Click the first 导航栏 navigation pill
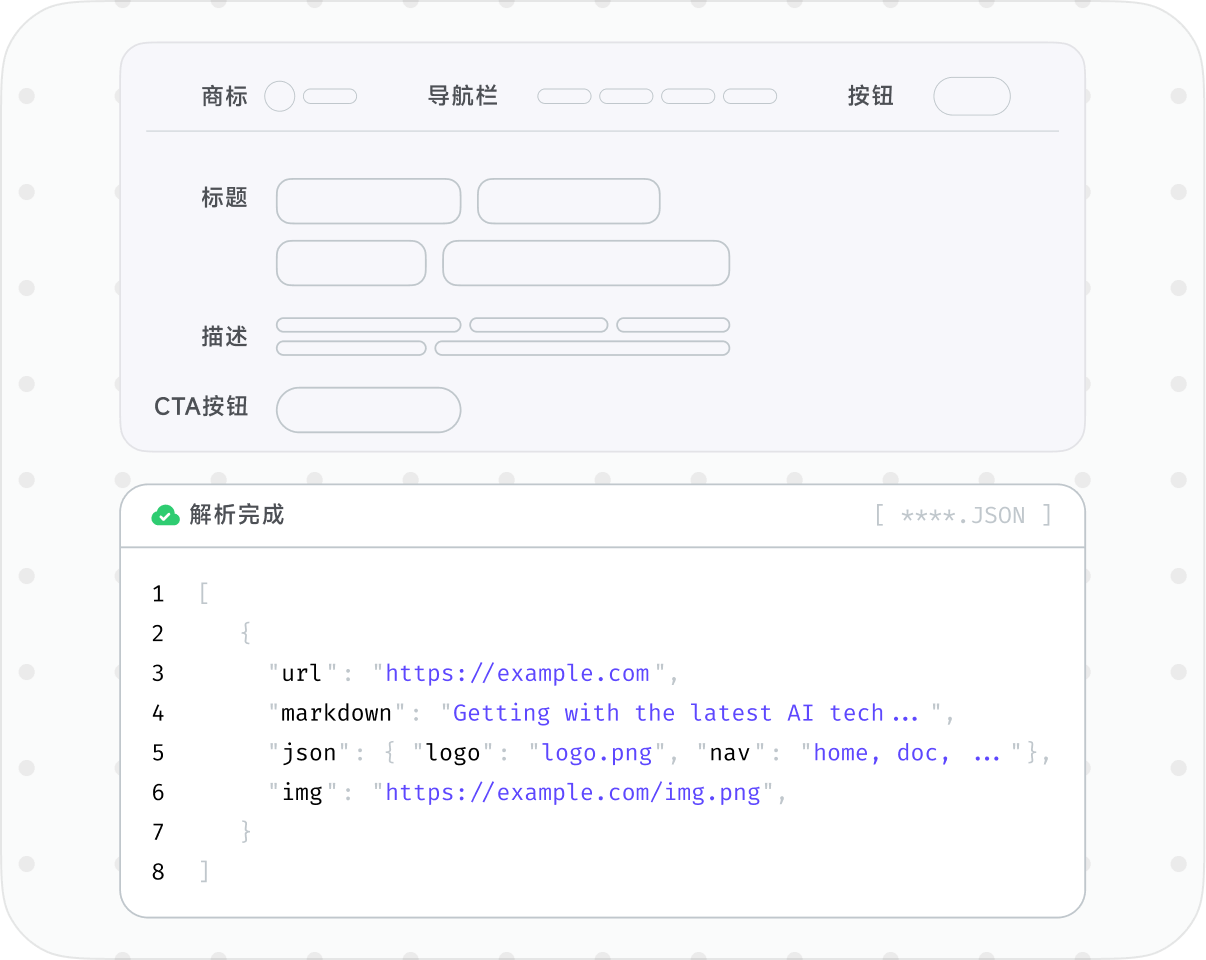The height and width of the screenshot is (960, 1206). (x=564, y=96)
